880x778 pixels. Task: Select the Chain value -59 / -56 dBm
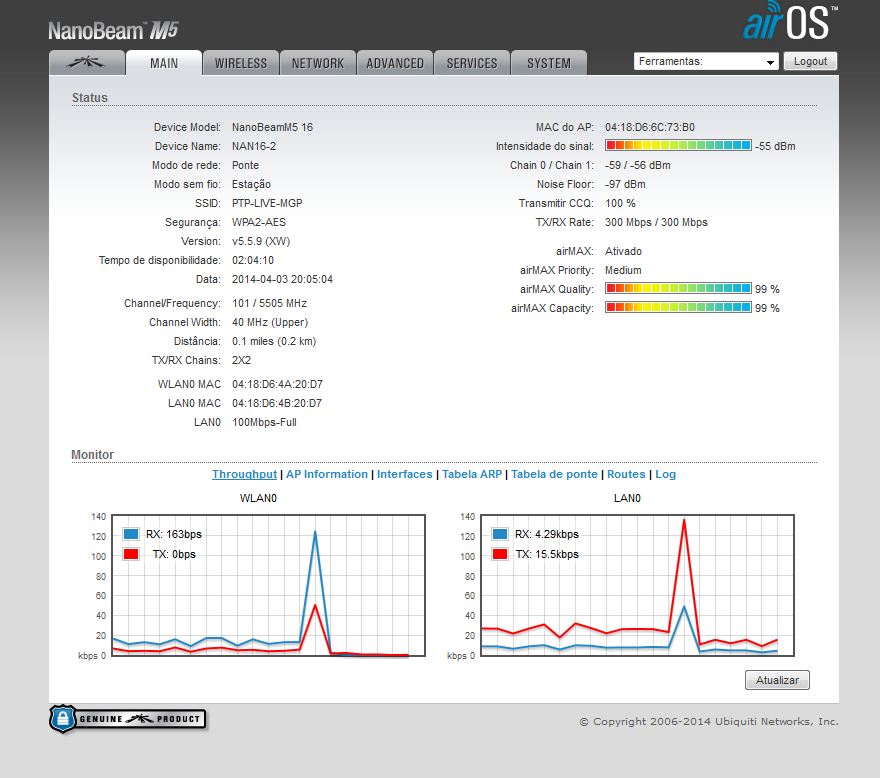click(638, 165)
